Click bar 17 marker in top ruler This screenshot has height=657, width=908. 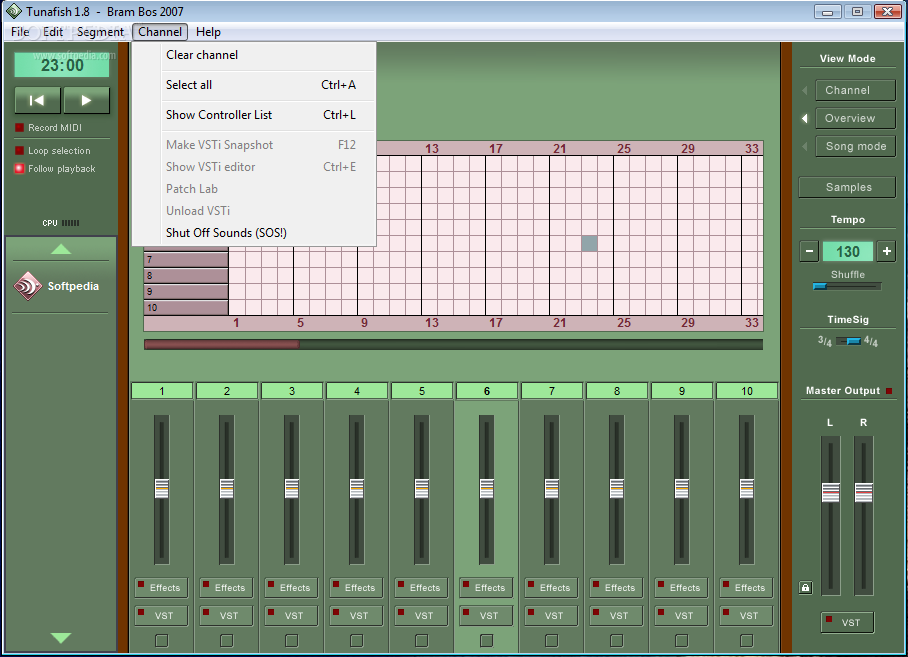point(496,149)
